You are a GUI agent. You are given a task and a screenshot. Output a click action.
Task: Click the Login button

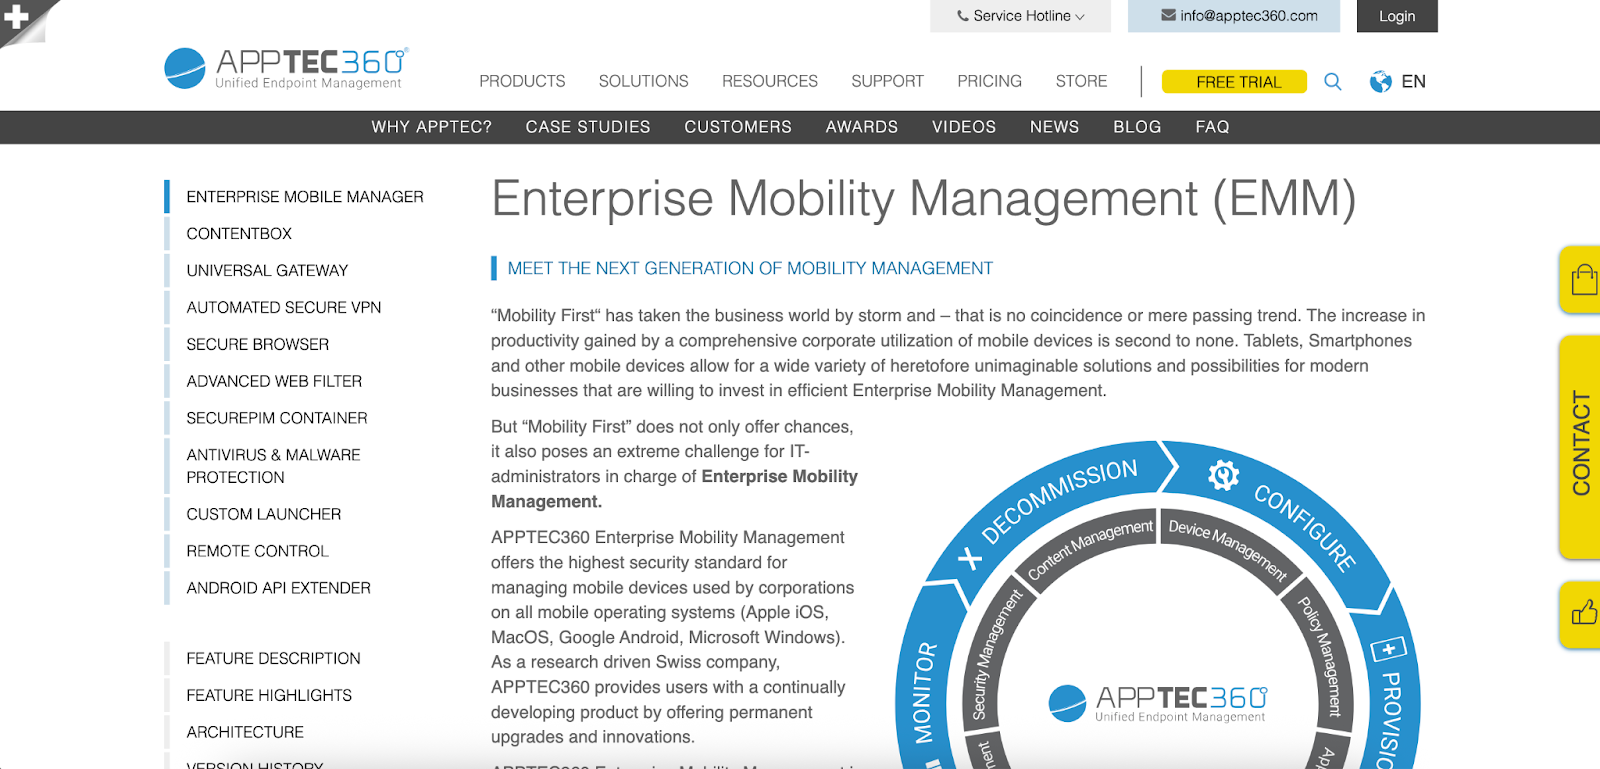tap(1397, 16)
